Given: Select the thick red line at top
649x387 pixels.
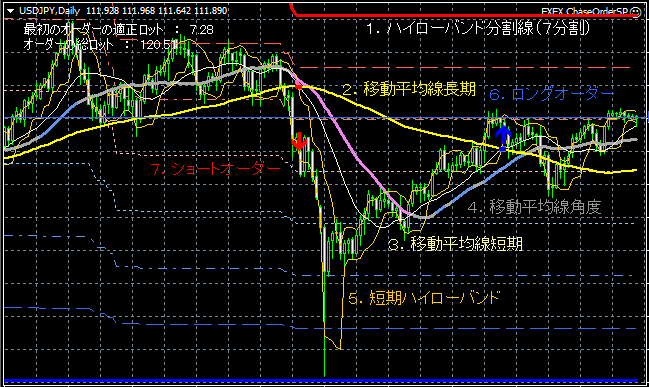Looking at the screenshot, I should point(464,16).
